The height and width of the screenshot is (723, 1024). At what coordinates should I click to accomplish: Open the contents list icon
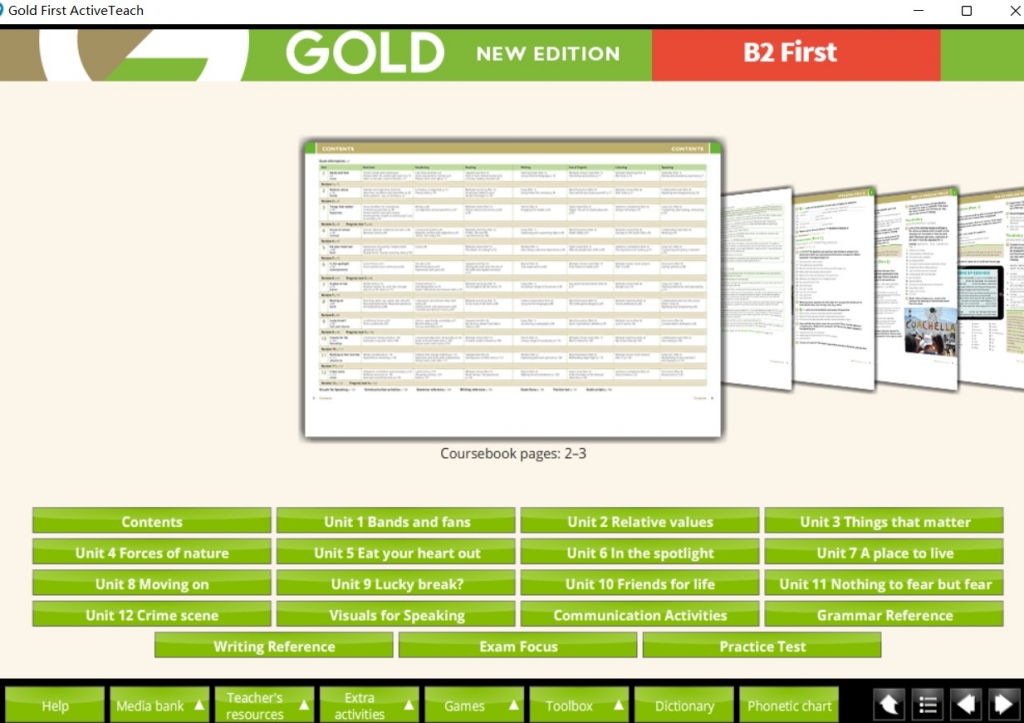927,705
